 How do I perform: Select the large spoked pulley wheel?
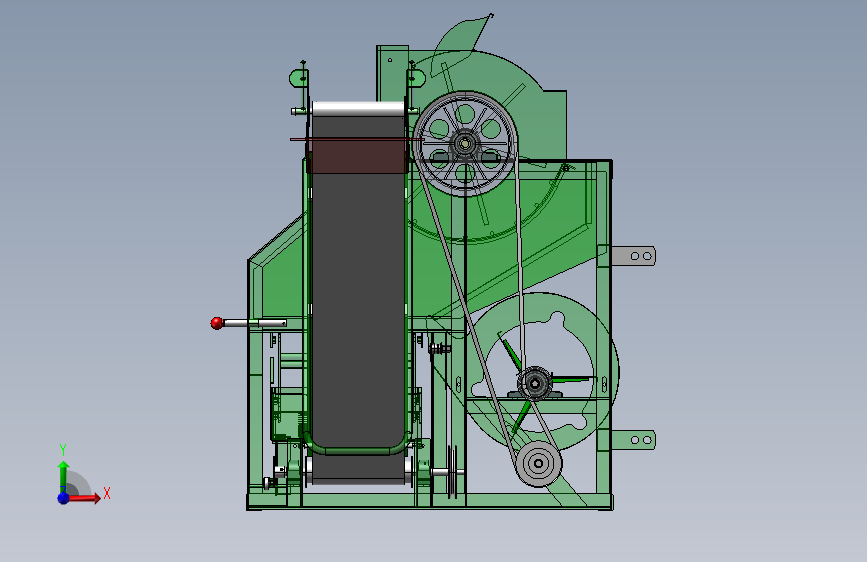coord(465,144)
